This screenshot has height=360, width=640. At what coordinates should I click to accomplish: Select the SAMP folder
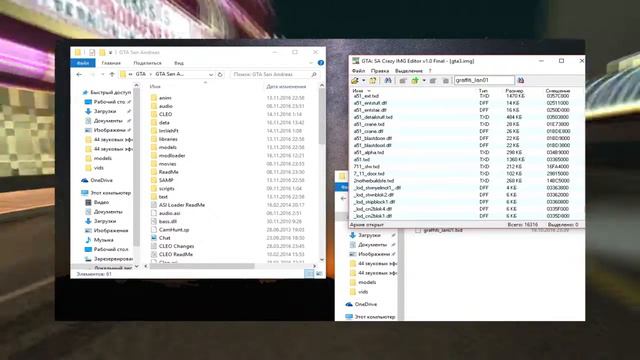166,180
